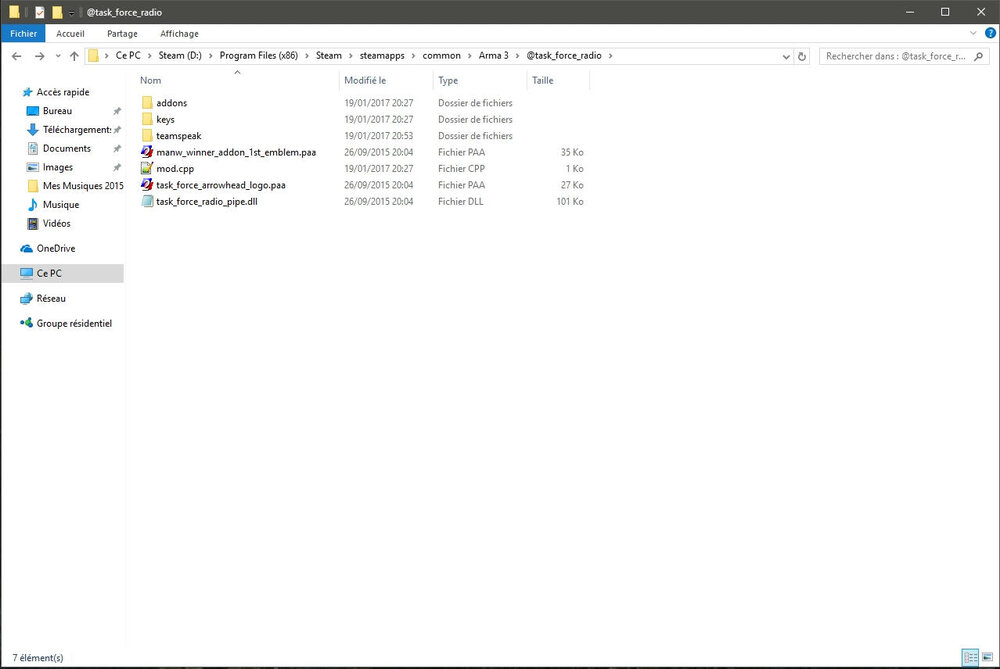This screenshot has width=1000, height=669.
Task: Expand the chevron after Ce PC breadcrumb
Action: (x=150, y=55)
